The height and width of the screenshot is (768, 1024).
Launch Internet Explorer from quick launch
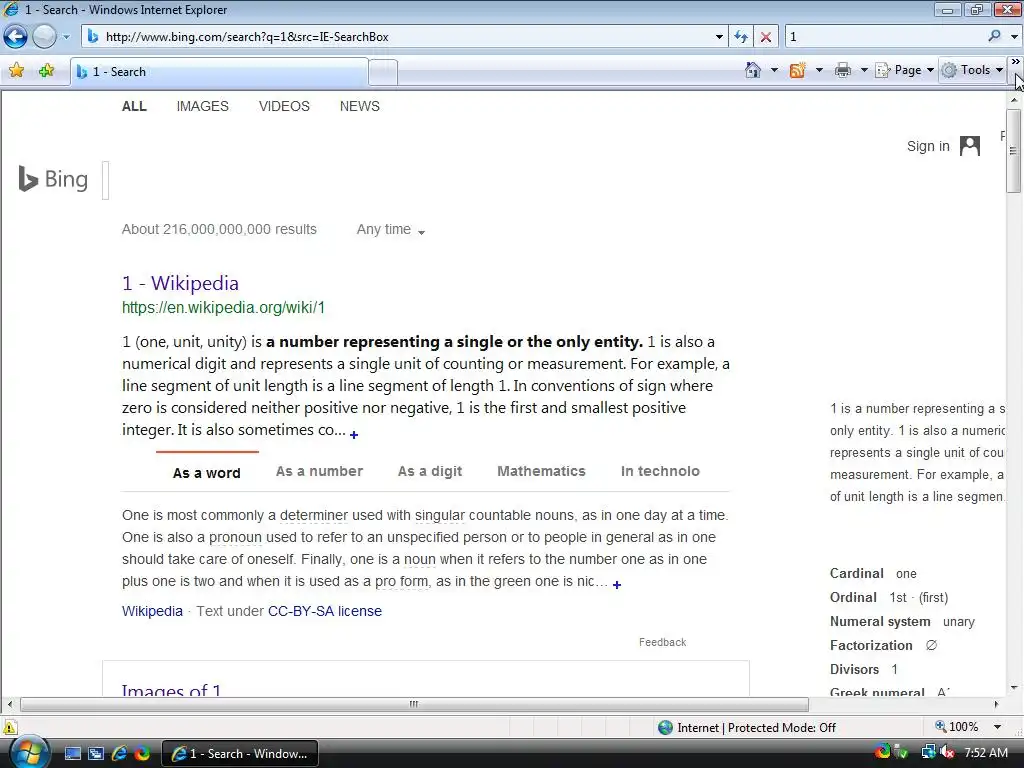click(119, 754)
